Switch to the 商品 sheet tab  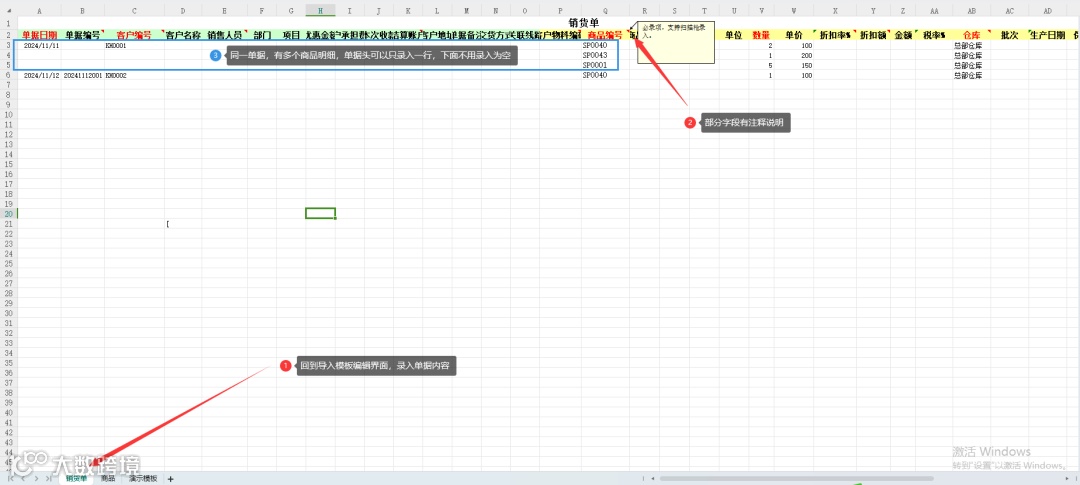click(108, 478)
